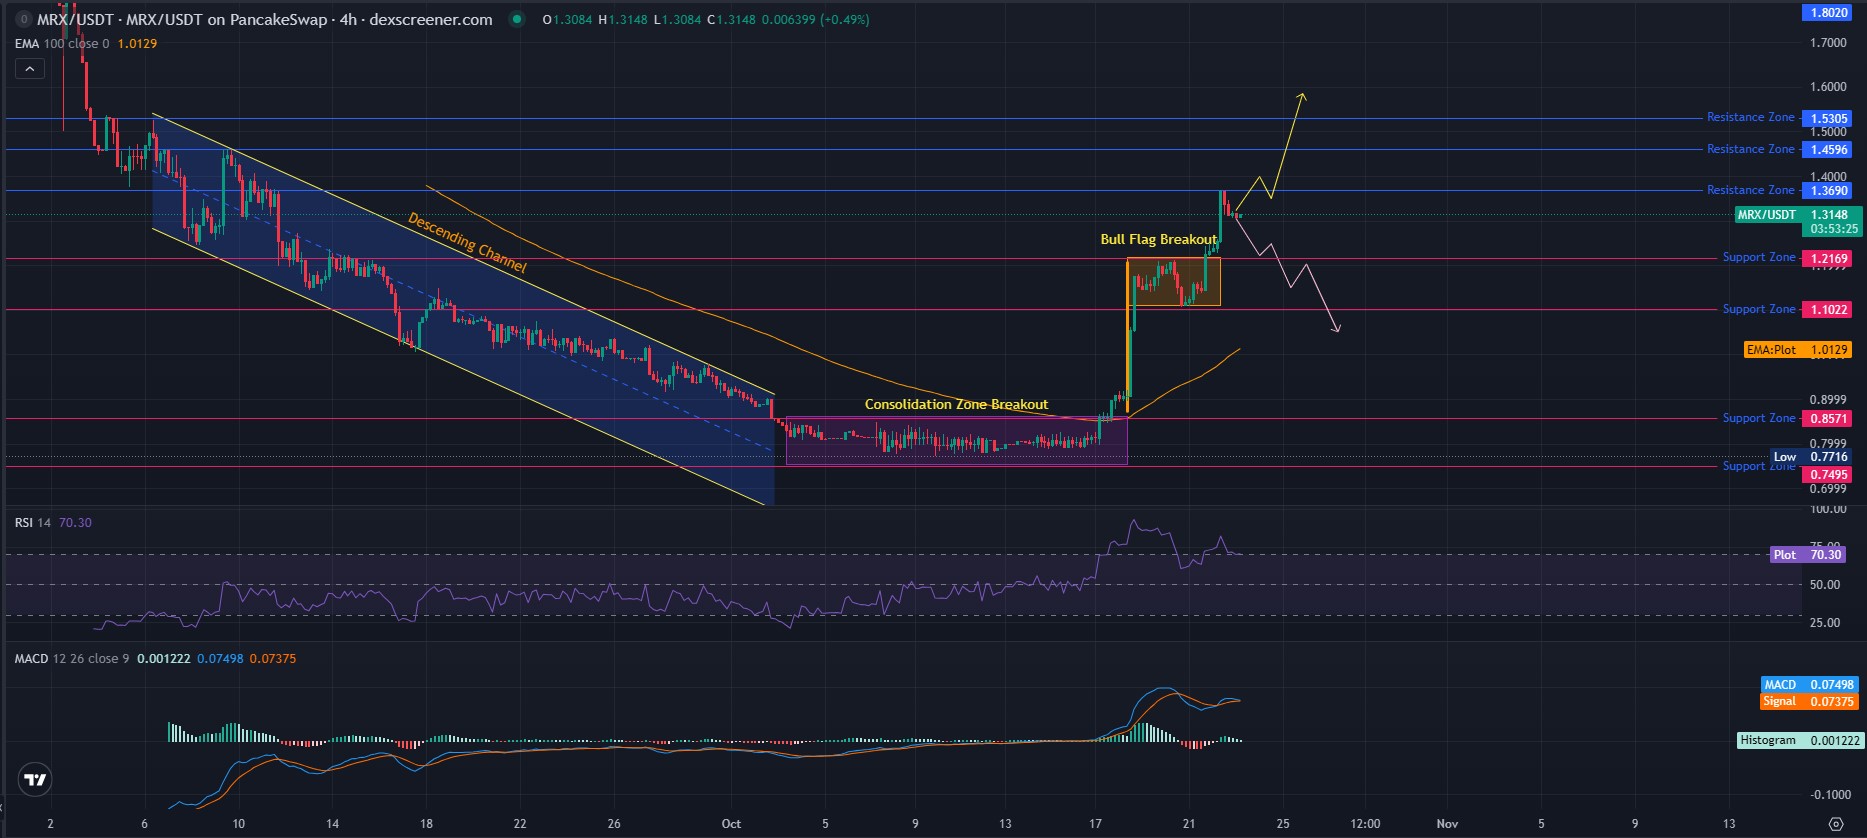This screenshot has height=838, width=1867.
Task: Click the Histogram 0.001222 axis label
Action: pyautogui.click(x=1800, y=741)
